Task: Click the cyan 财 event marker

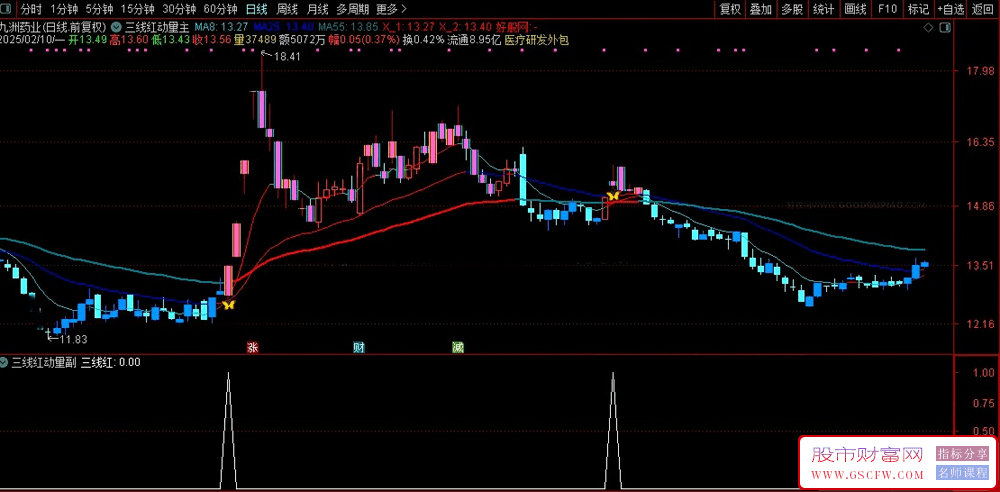Action: point(359,348)
